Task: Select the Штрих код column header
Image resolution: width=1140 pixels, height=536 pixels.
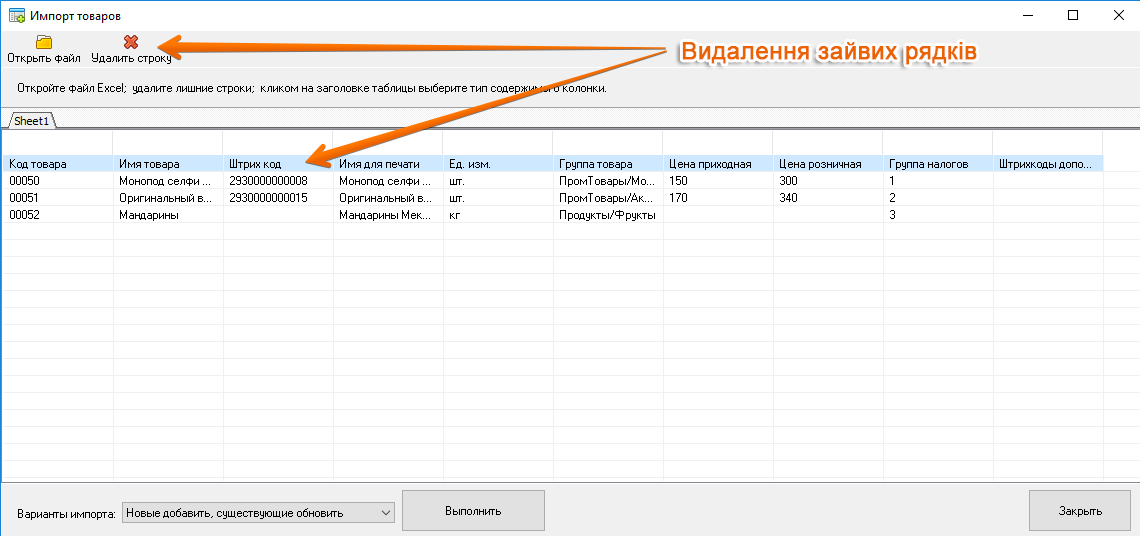Action: (278, 164)
